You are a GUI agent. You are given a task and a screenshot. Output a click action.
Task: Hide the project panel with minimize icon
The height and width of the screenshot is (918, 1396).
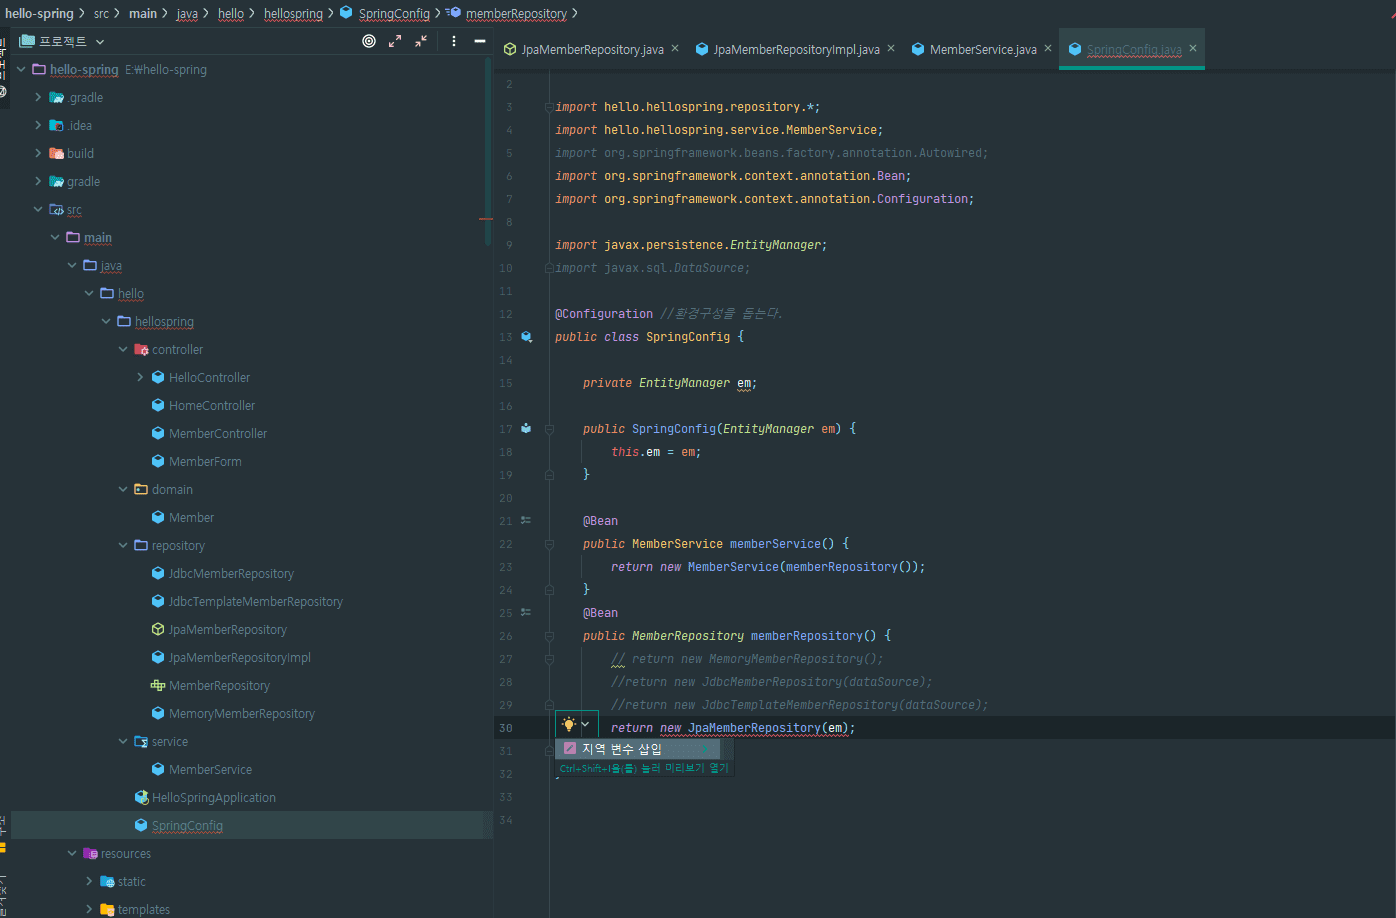tap(480, 41)
